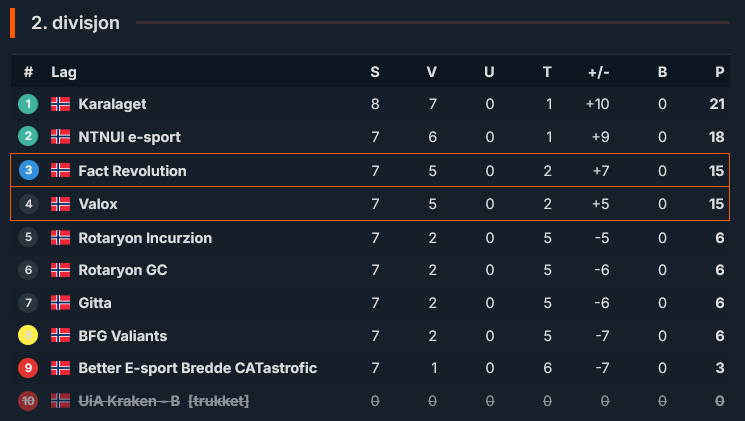The height and width of the screenshot is (421, 745).
Task: Select the Fact Revolution team name
Action: [132, 171]
